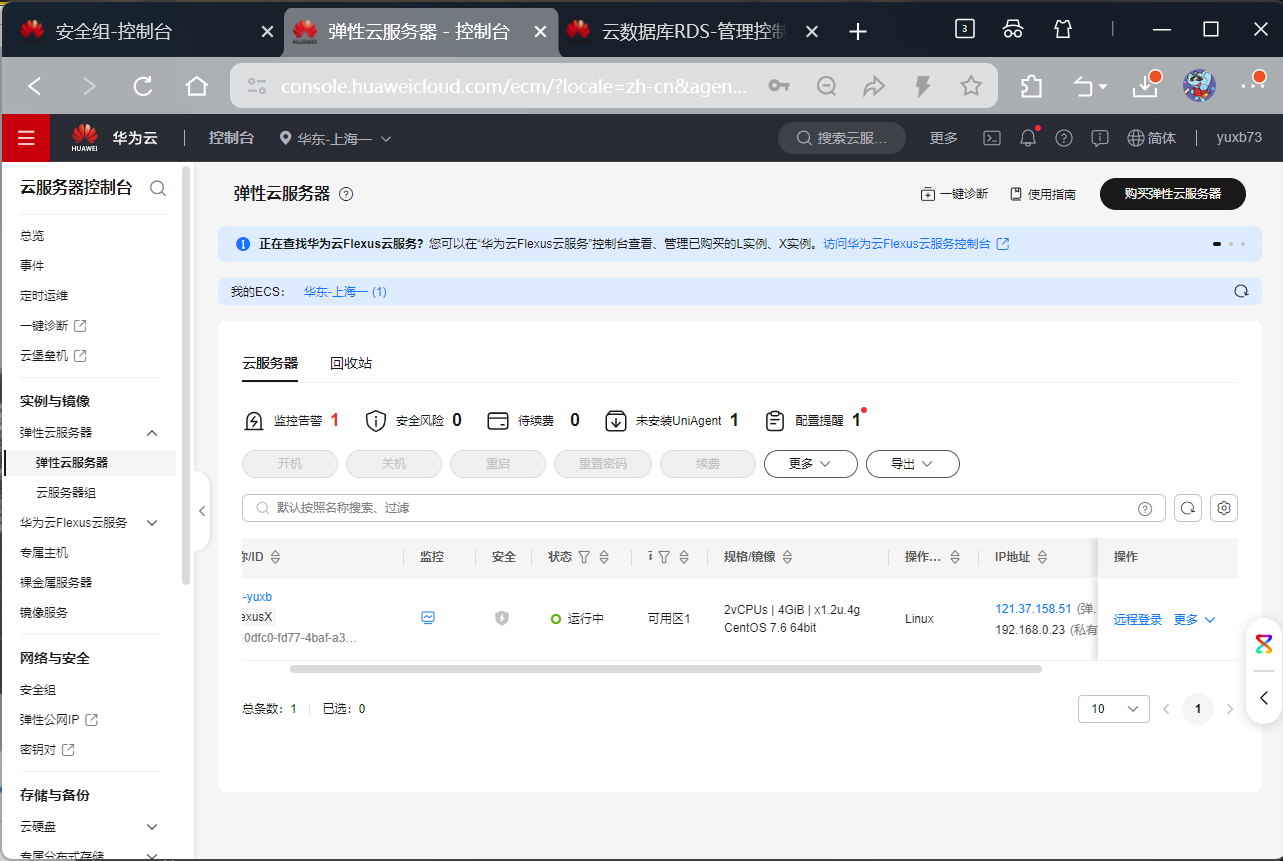Go to browser home page
This screenshot has width=1283, height=861.
click(x=197, y=86)
